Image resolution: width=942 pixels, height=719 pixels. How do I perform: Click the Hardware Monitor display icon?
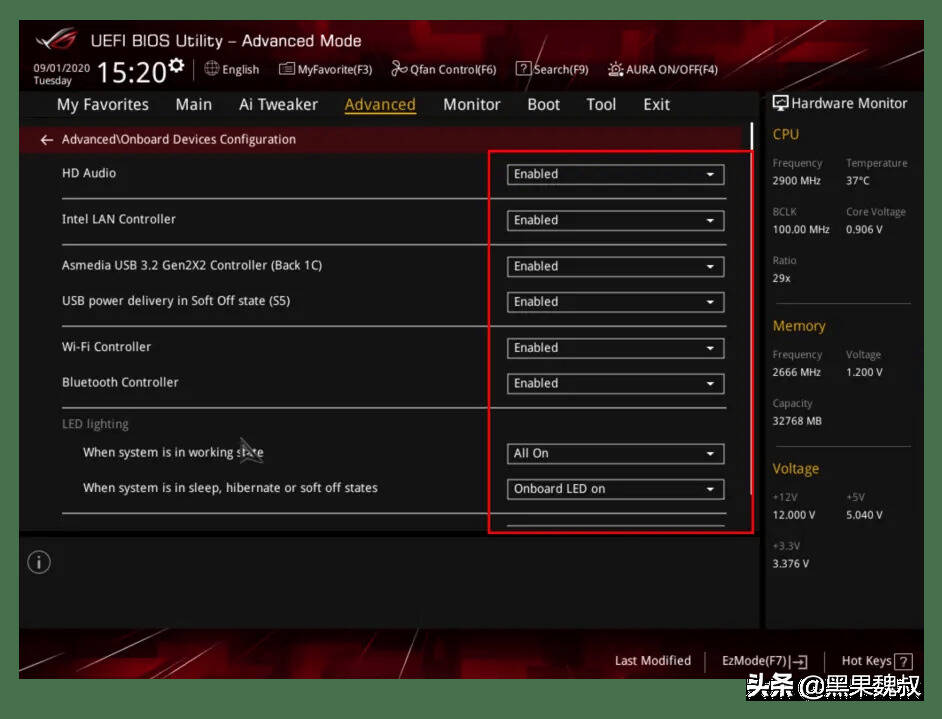coord(780,103)
